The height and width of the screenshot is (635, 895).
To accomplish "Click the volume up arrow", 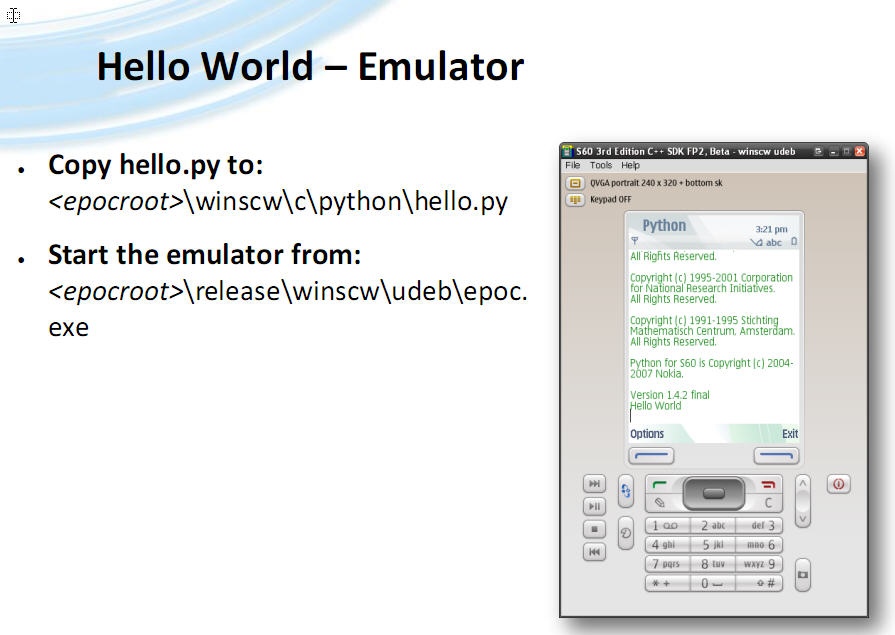I will pyautogui.click(x=803, y=484).
